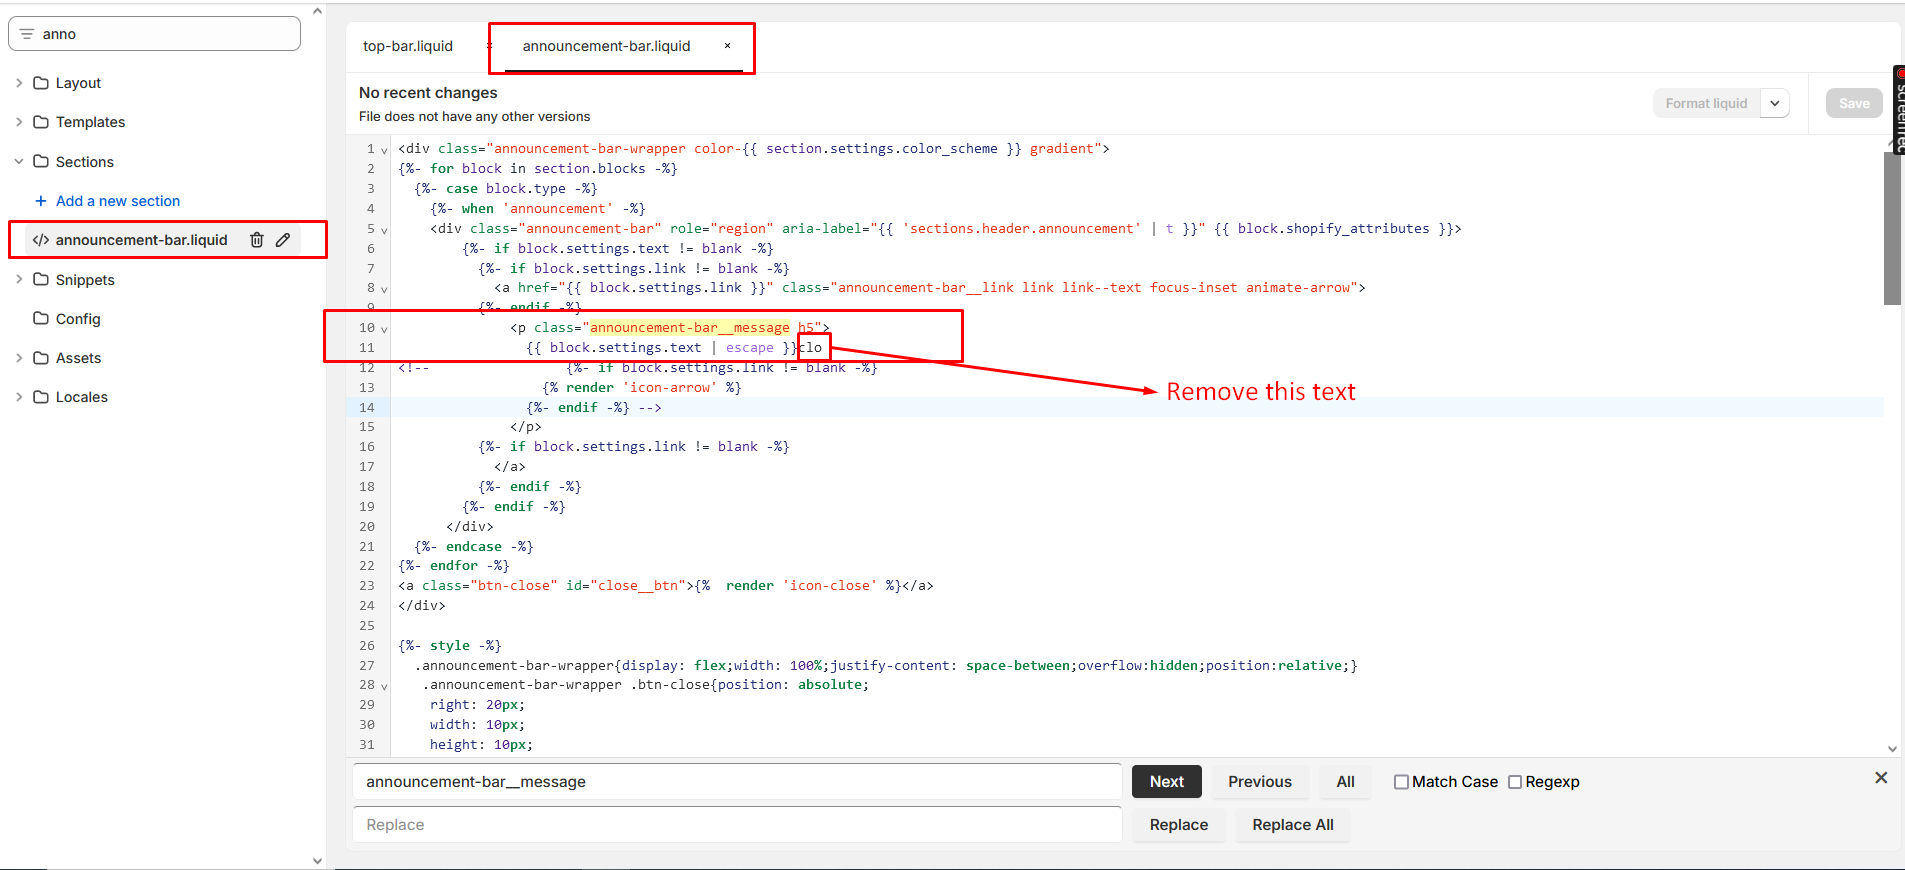Click the file search field containing 'anno'

pos(155,34)
